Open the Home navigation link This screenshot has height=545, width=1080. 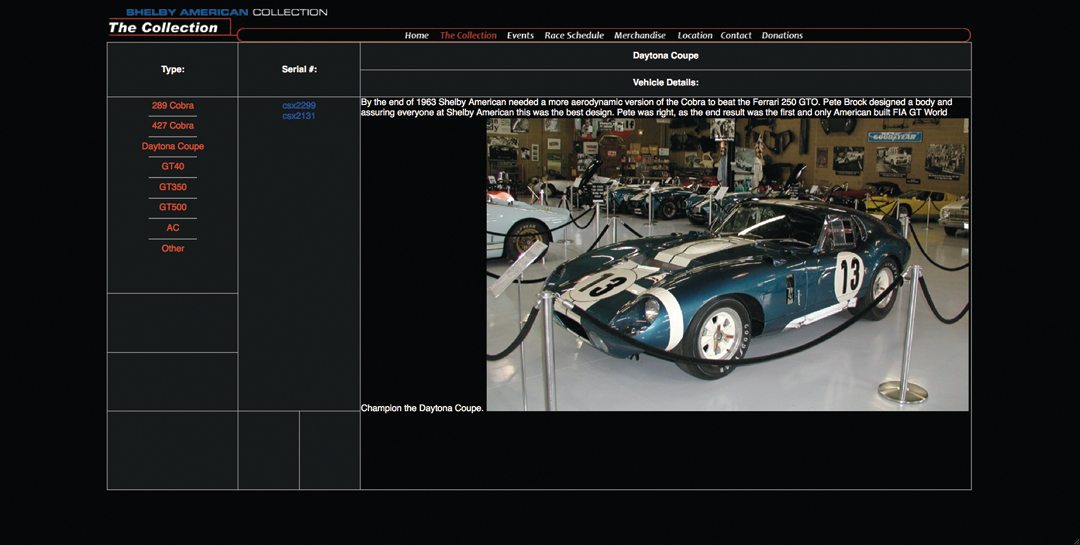[417, 35]
